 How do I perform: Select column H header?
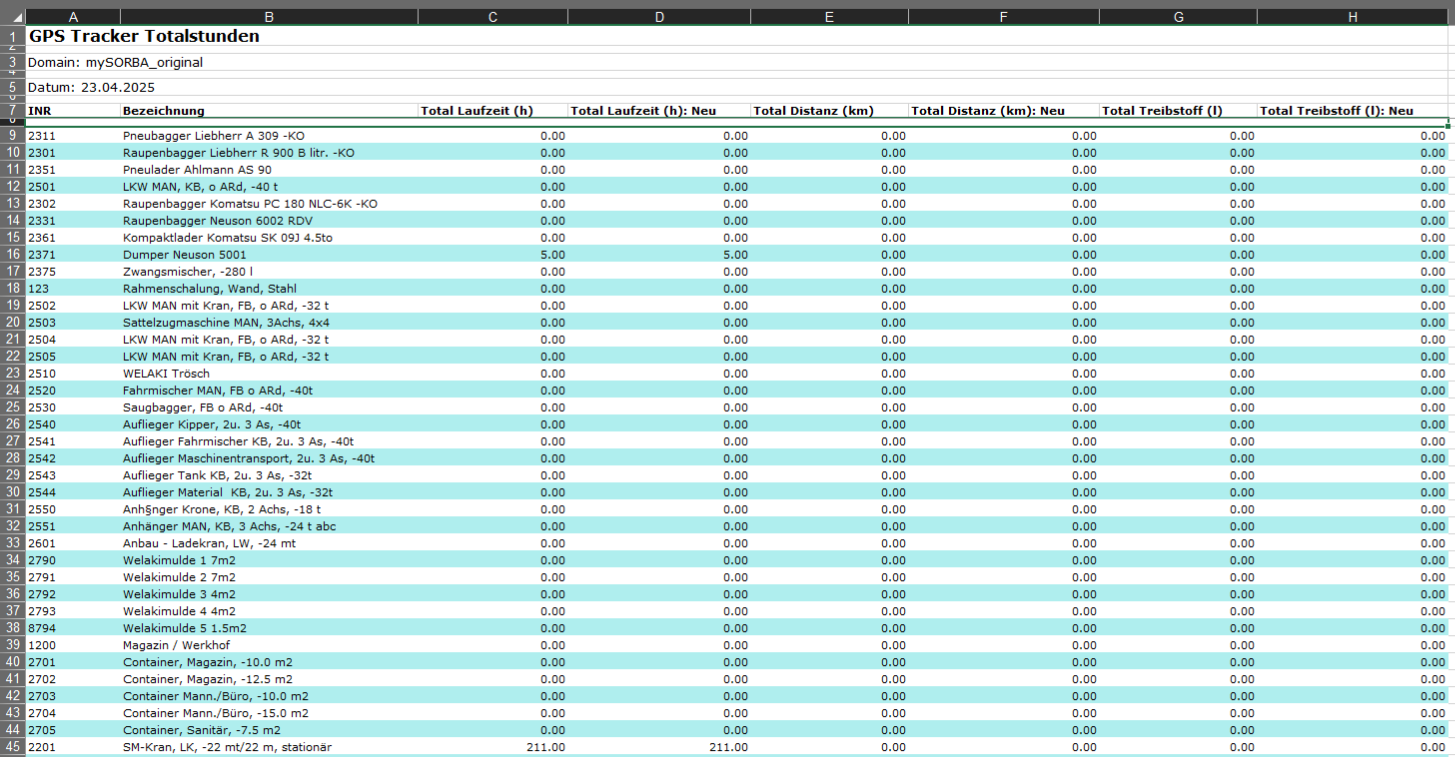pyautogui.click(x=1352, y=17)
